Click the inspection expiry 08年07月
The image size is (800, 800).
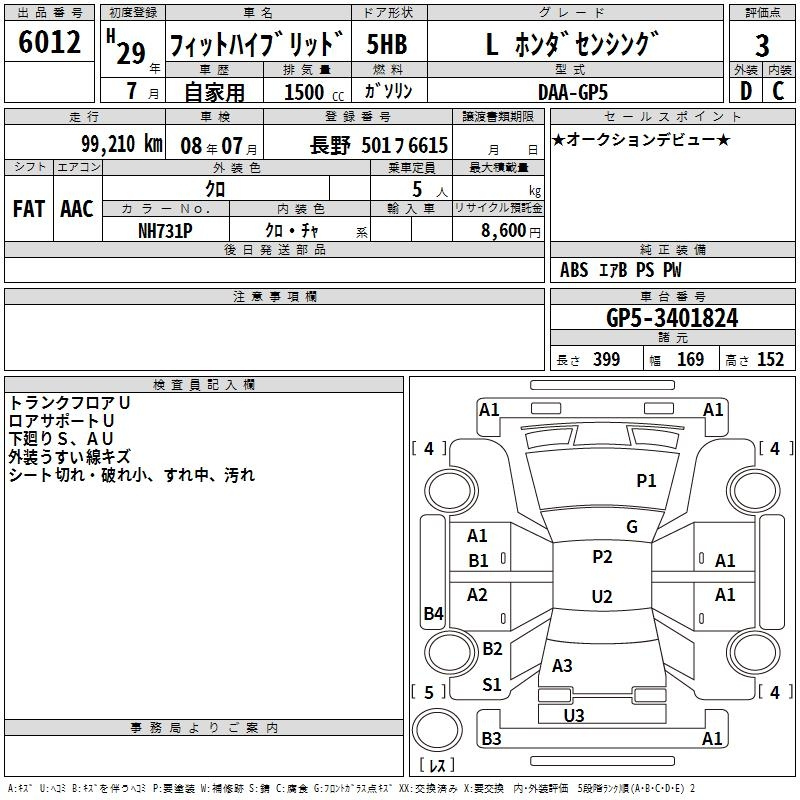219,146
